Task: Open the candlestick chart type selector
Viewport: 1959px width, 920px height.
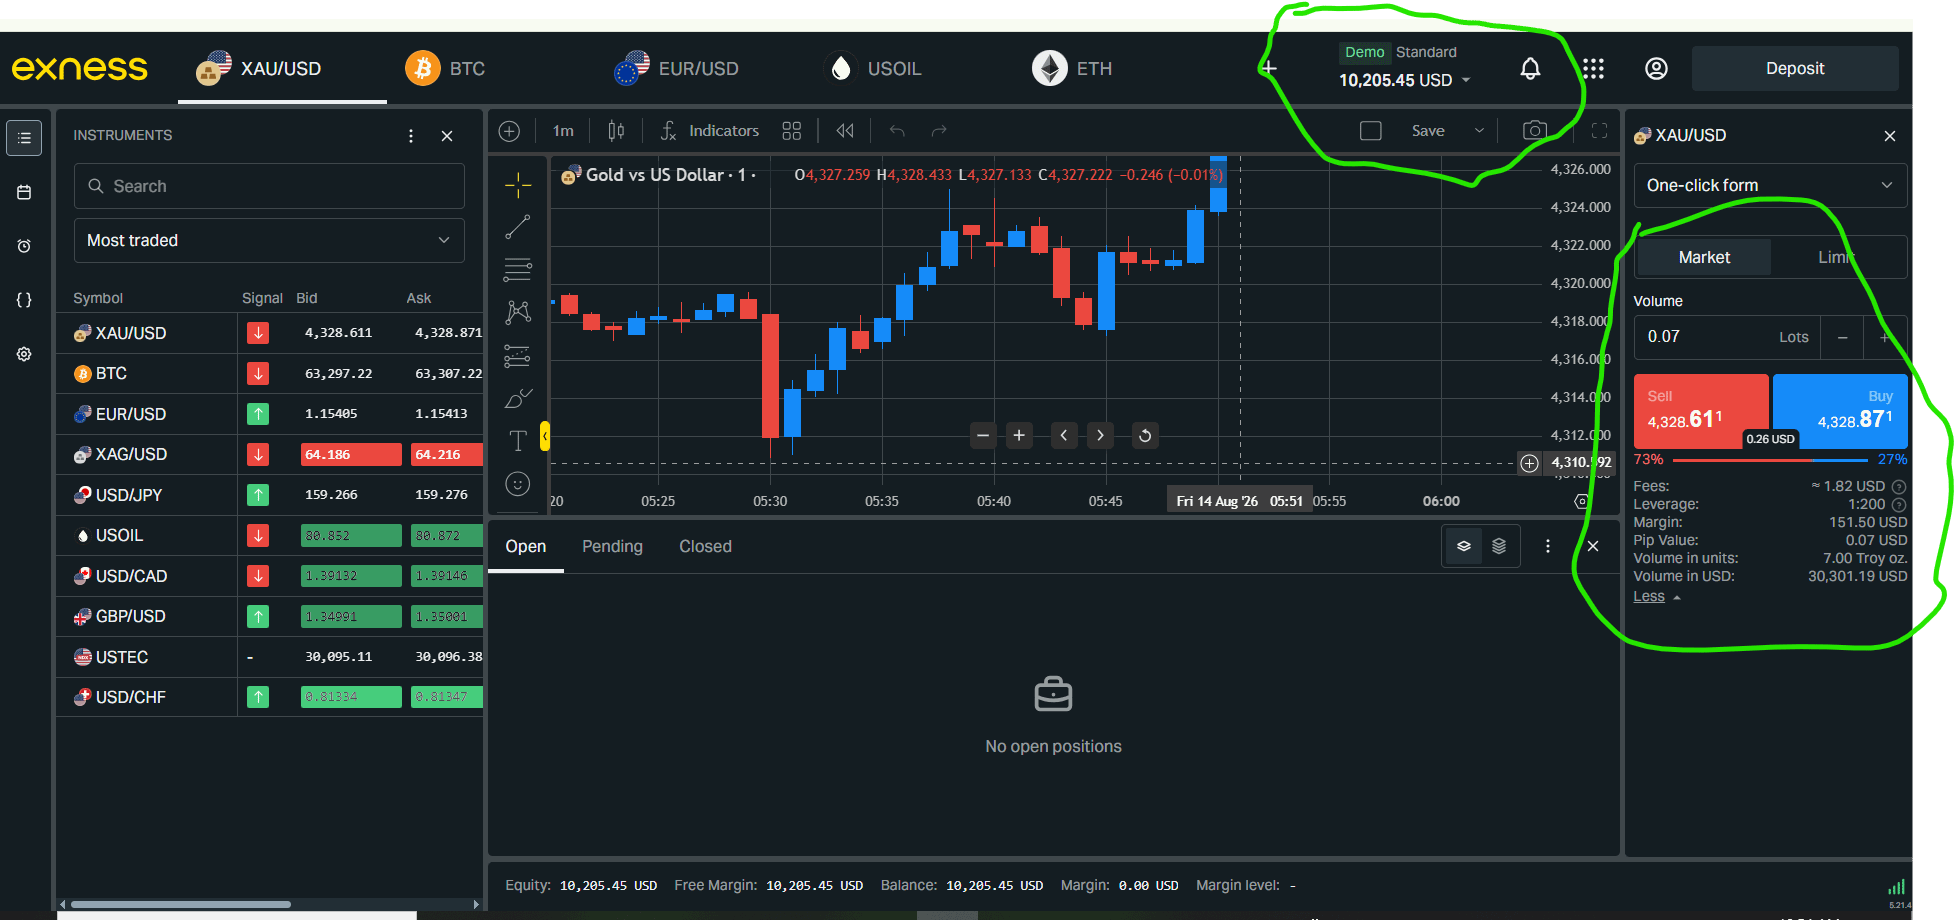Action: 616,131
